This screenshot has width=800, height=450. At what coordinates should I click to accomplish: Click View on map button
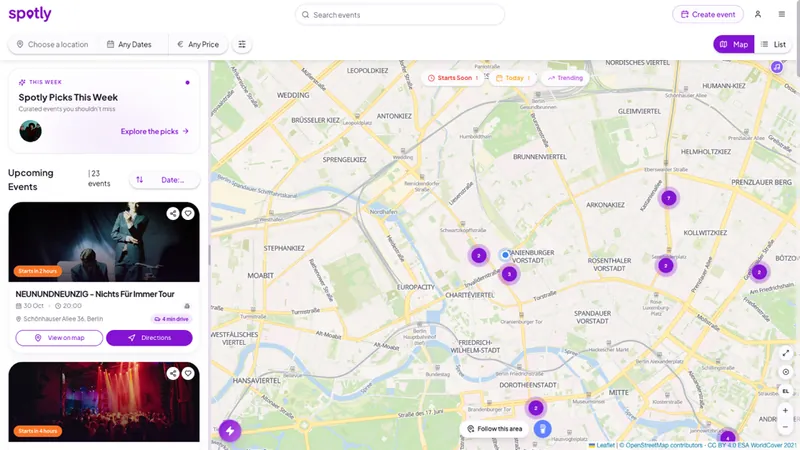pyautogui.click(x=59, y=338)
